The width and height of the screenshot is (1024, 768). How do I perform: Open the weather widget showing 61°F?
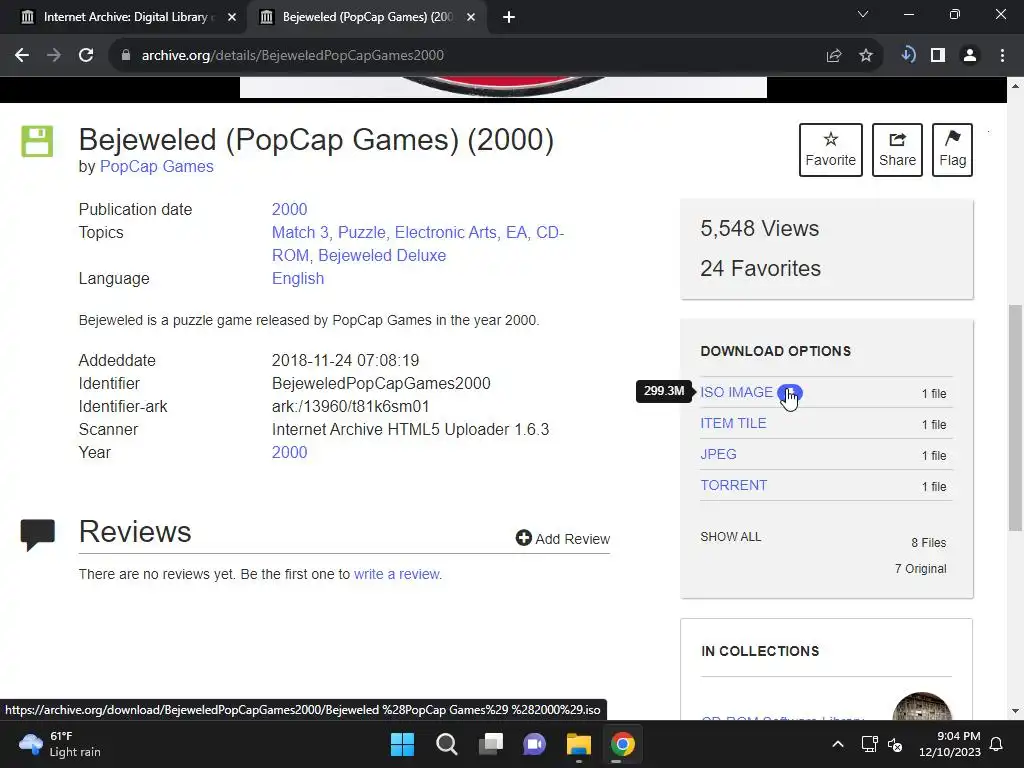(60, 744)
